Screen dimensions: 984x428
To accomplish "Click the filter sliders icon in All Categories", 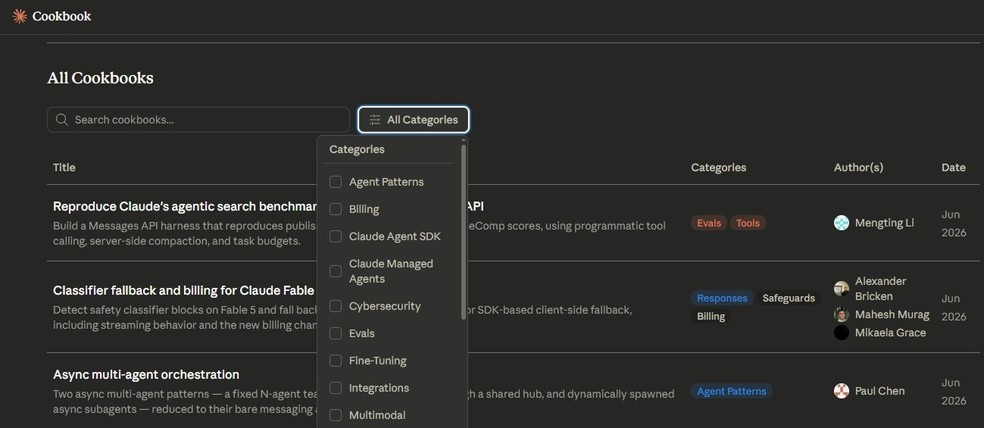I will pos(375,119).
